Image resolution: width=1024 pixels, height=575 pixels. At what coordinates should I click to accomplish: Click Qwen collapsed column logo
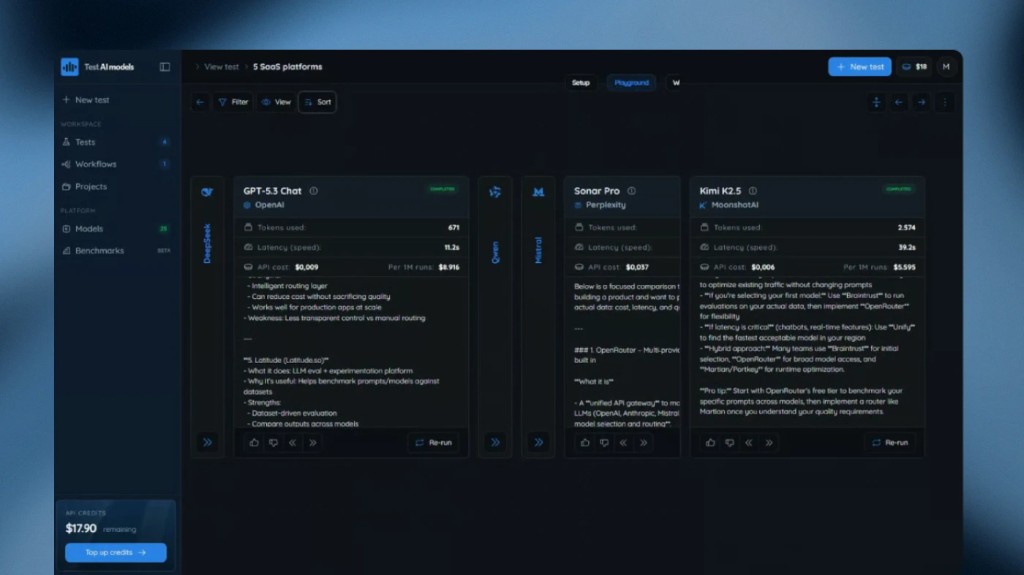pos(495,192)
